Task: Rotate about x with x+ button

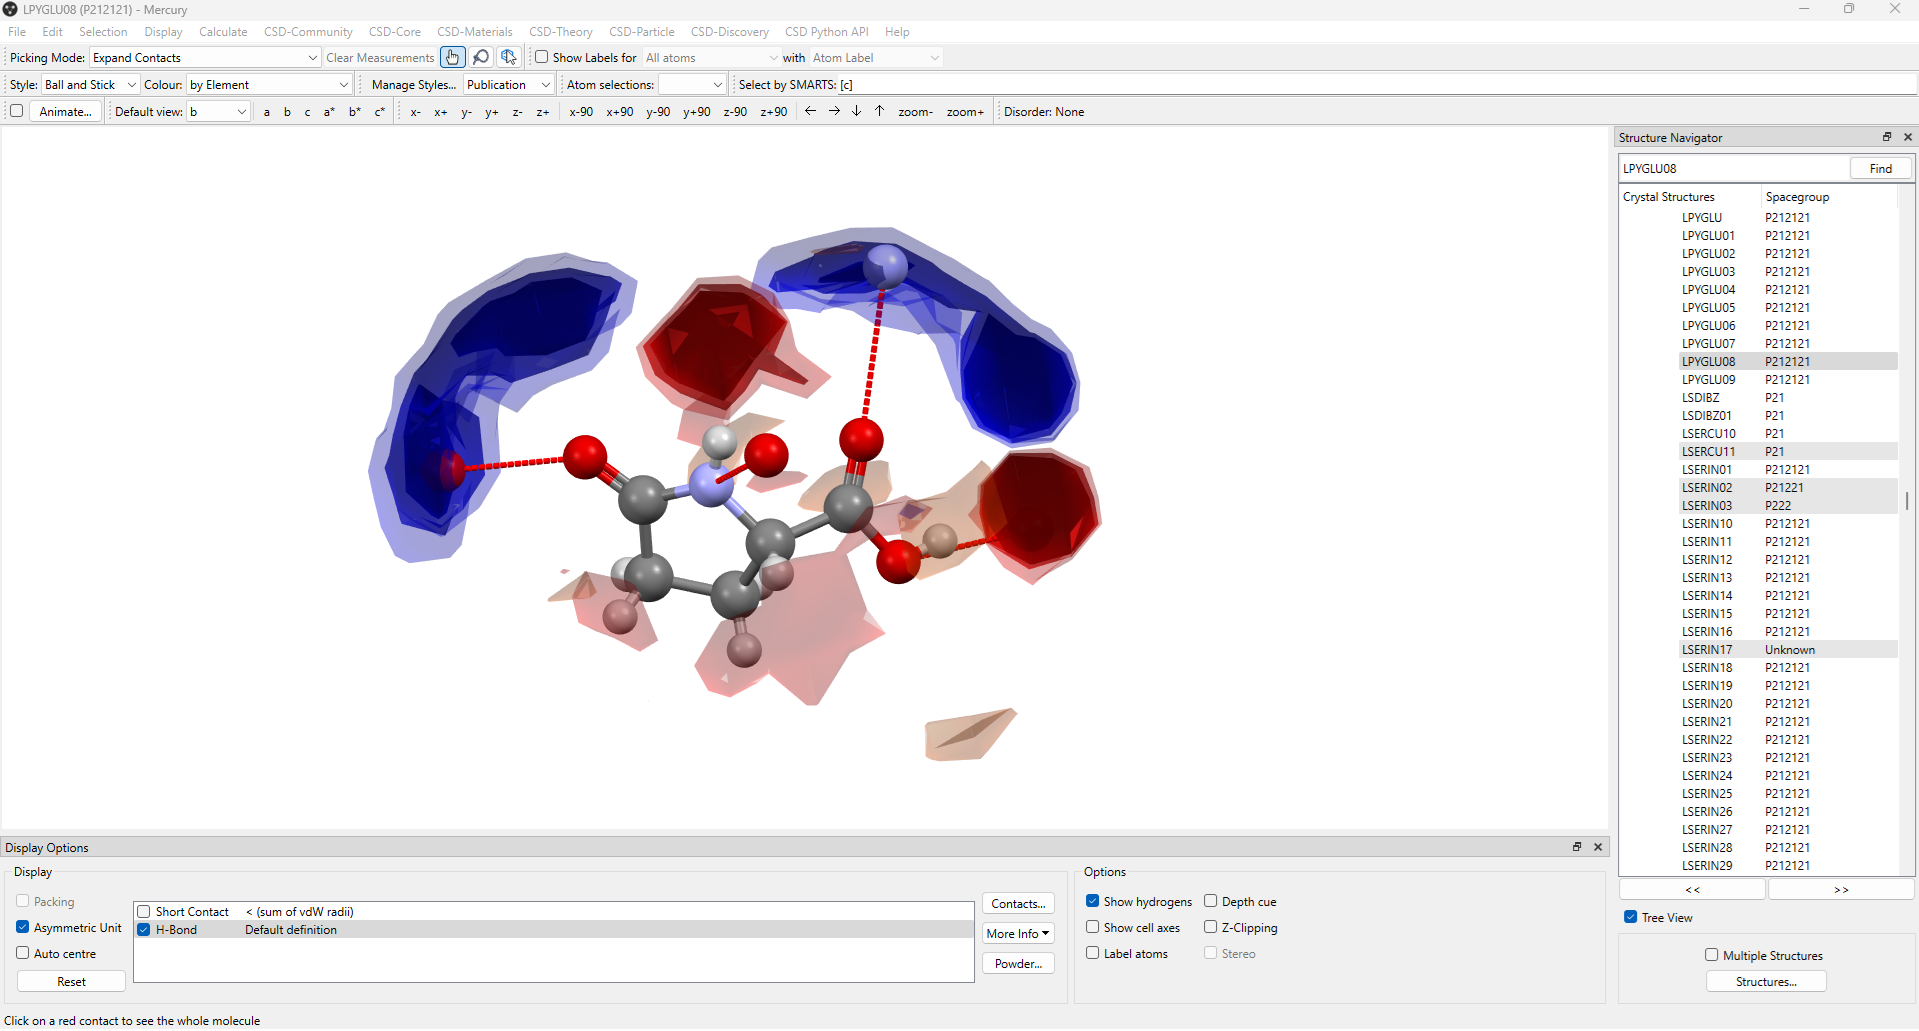Action: [441, 112]
